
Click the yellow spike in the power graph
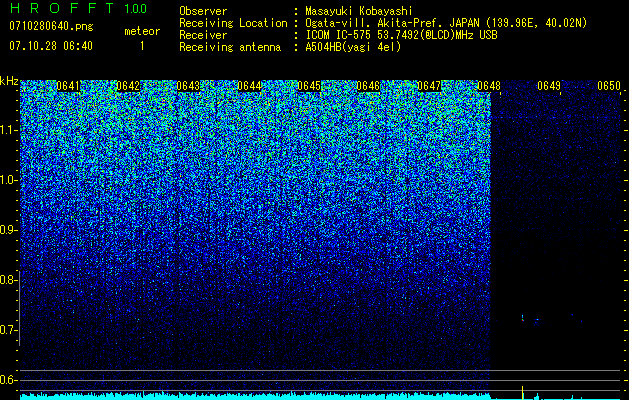tap(522, 392)
